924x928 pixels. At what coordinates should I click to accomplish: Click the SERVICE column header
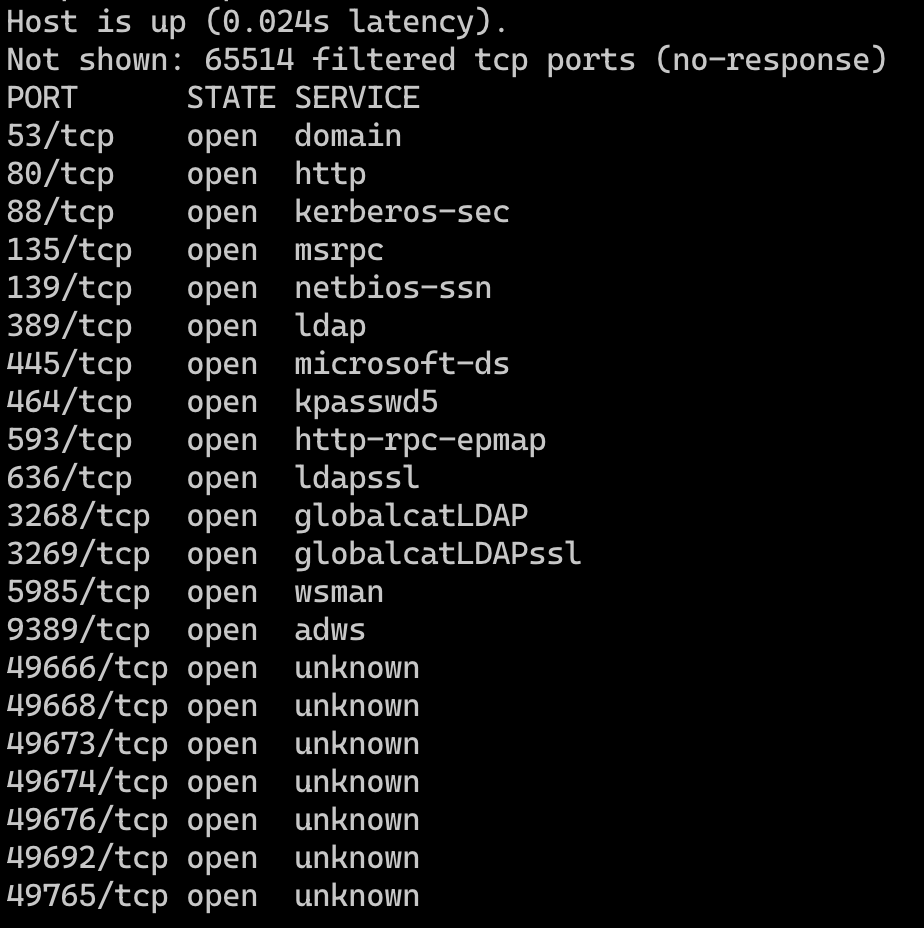357,98
